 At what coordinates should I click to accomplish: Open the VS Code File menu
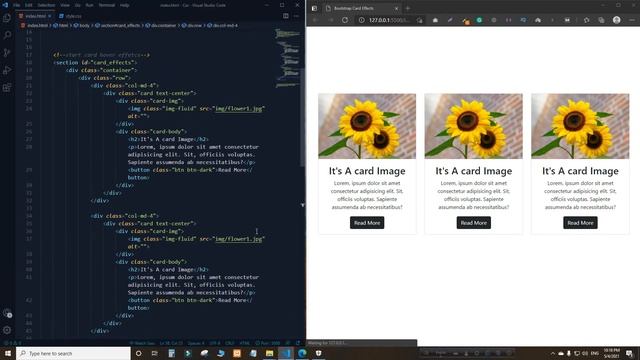click(17, 5)
